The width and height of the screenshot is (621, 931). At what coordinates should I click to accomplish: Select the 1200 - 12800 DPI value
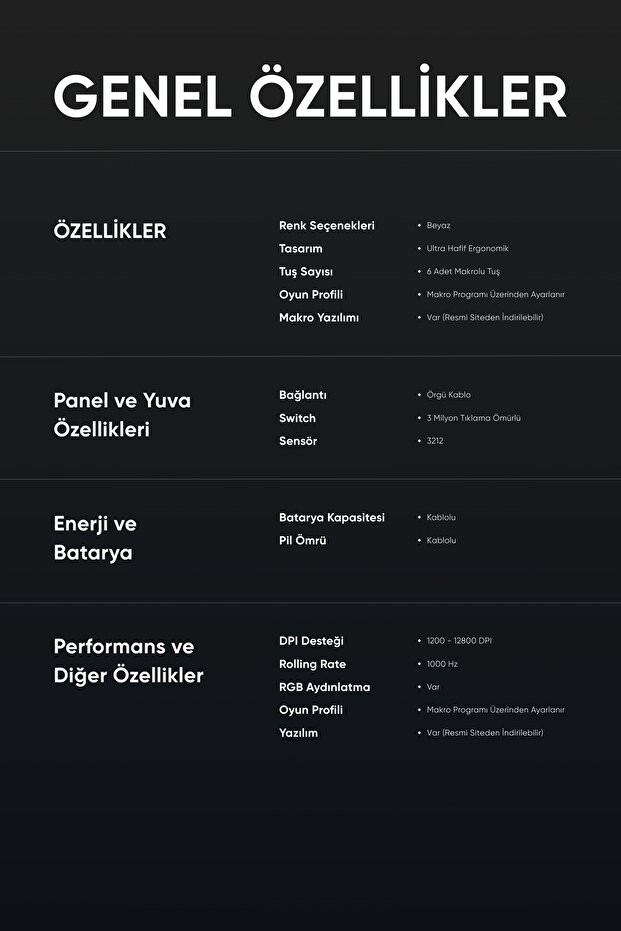coord(459,641)
